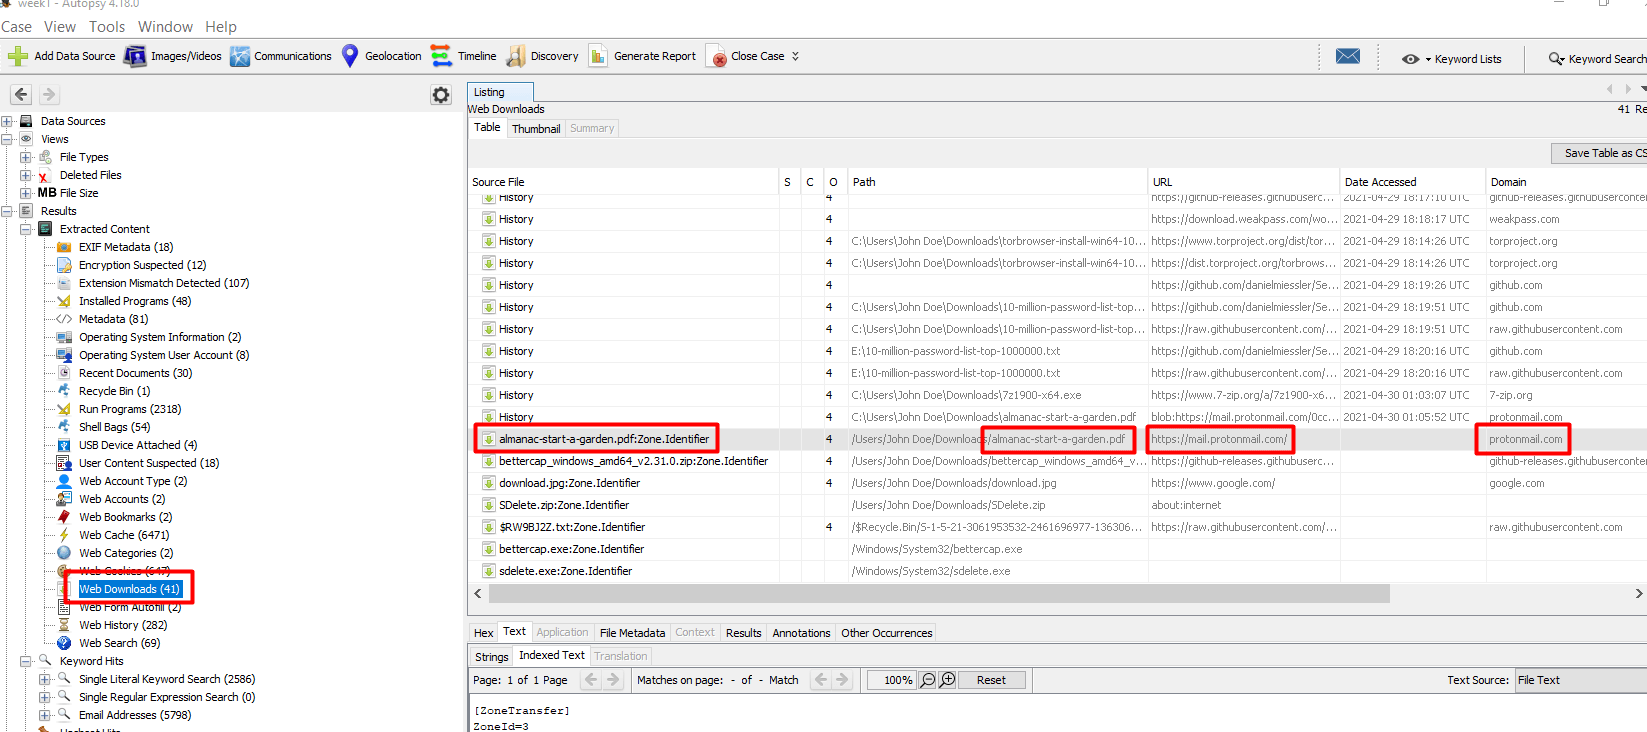Click the envelope email icon in toolbar
The height and width of the screenshot is (732, 1647).
[1348, 57]
